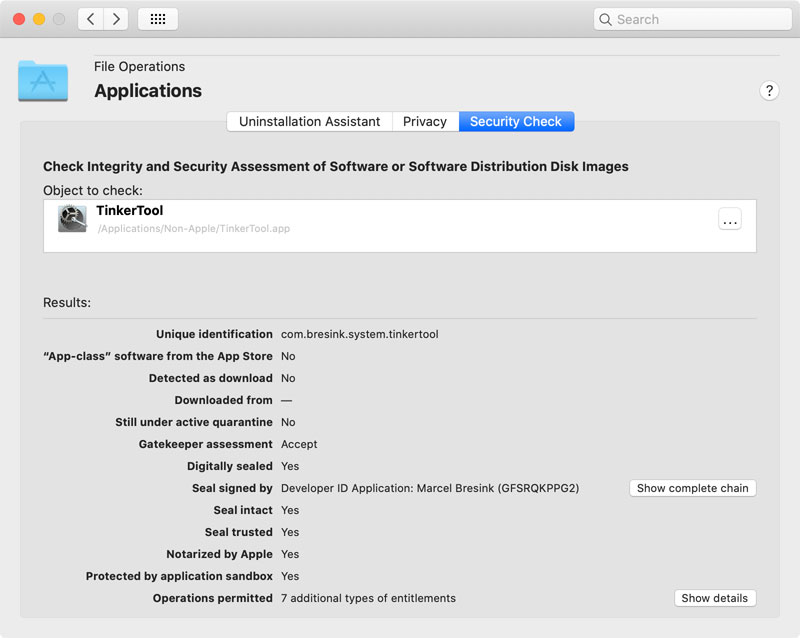This screenshot has width=800, height=638.
Task: Click the Developer ID Application signer text
Action: pos(430,488)
